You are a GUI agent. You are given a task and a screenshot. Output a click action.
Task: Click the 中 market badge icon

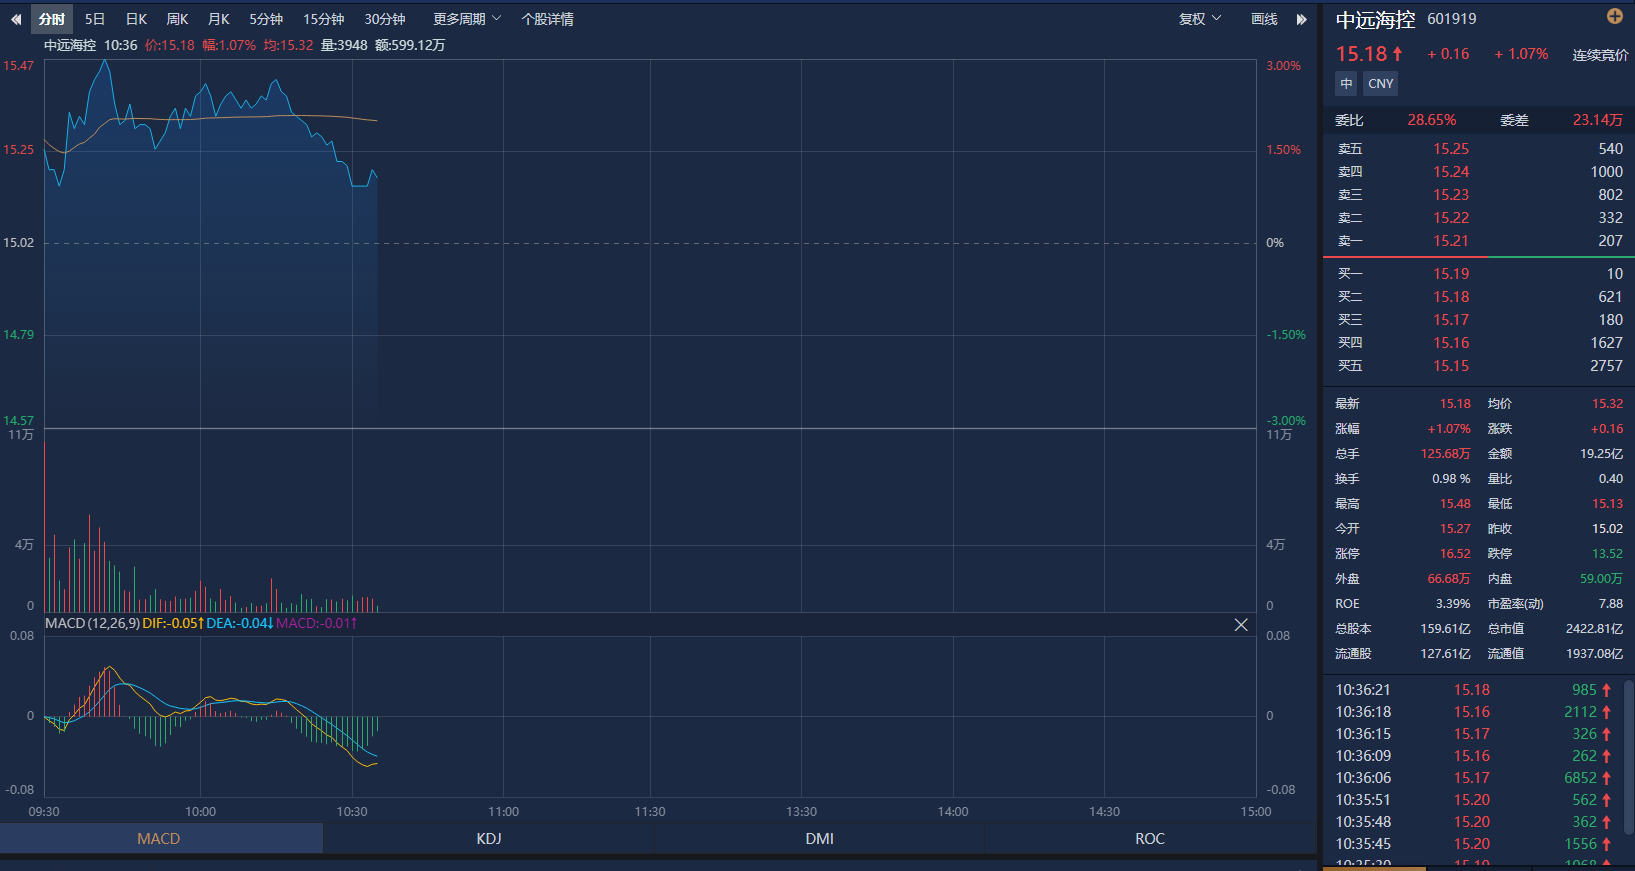(x=1346, y=84)
